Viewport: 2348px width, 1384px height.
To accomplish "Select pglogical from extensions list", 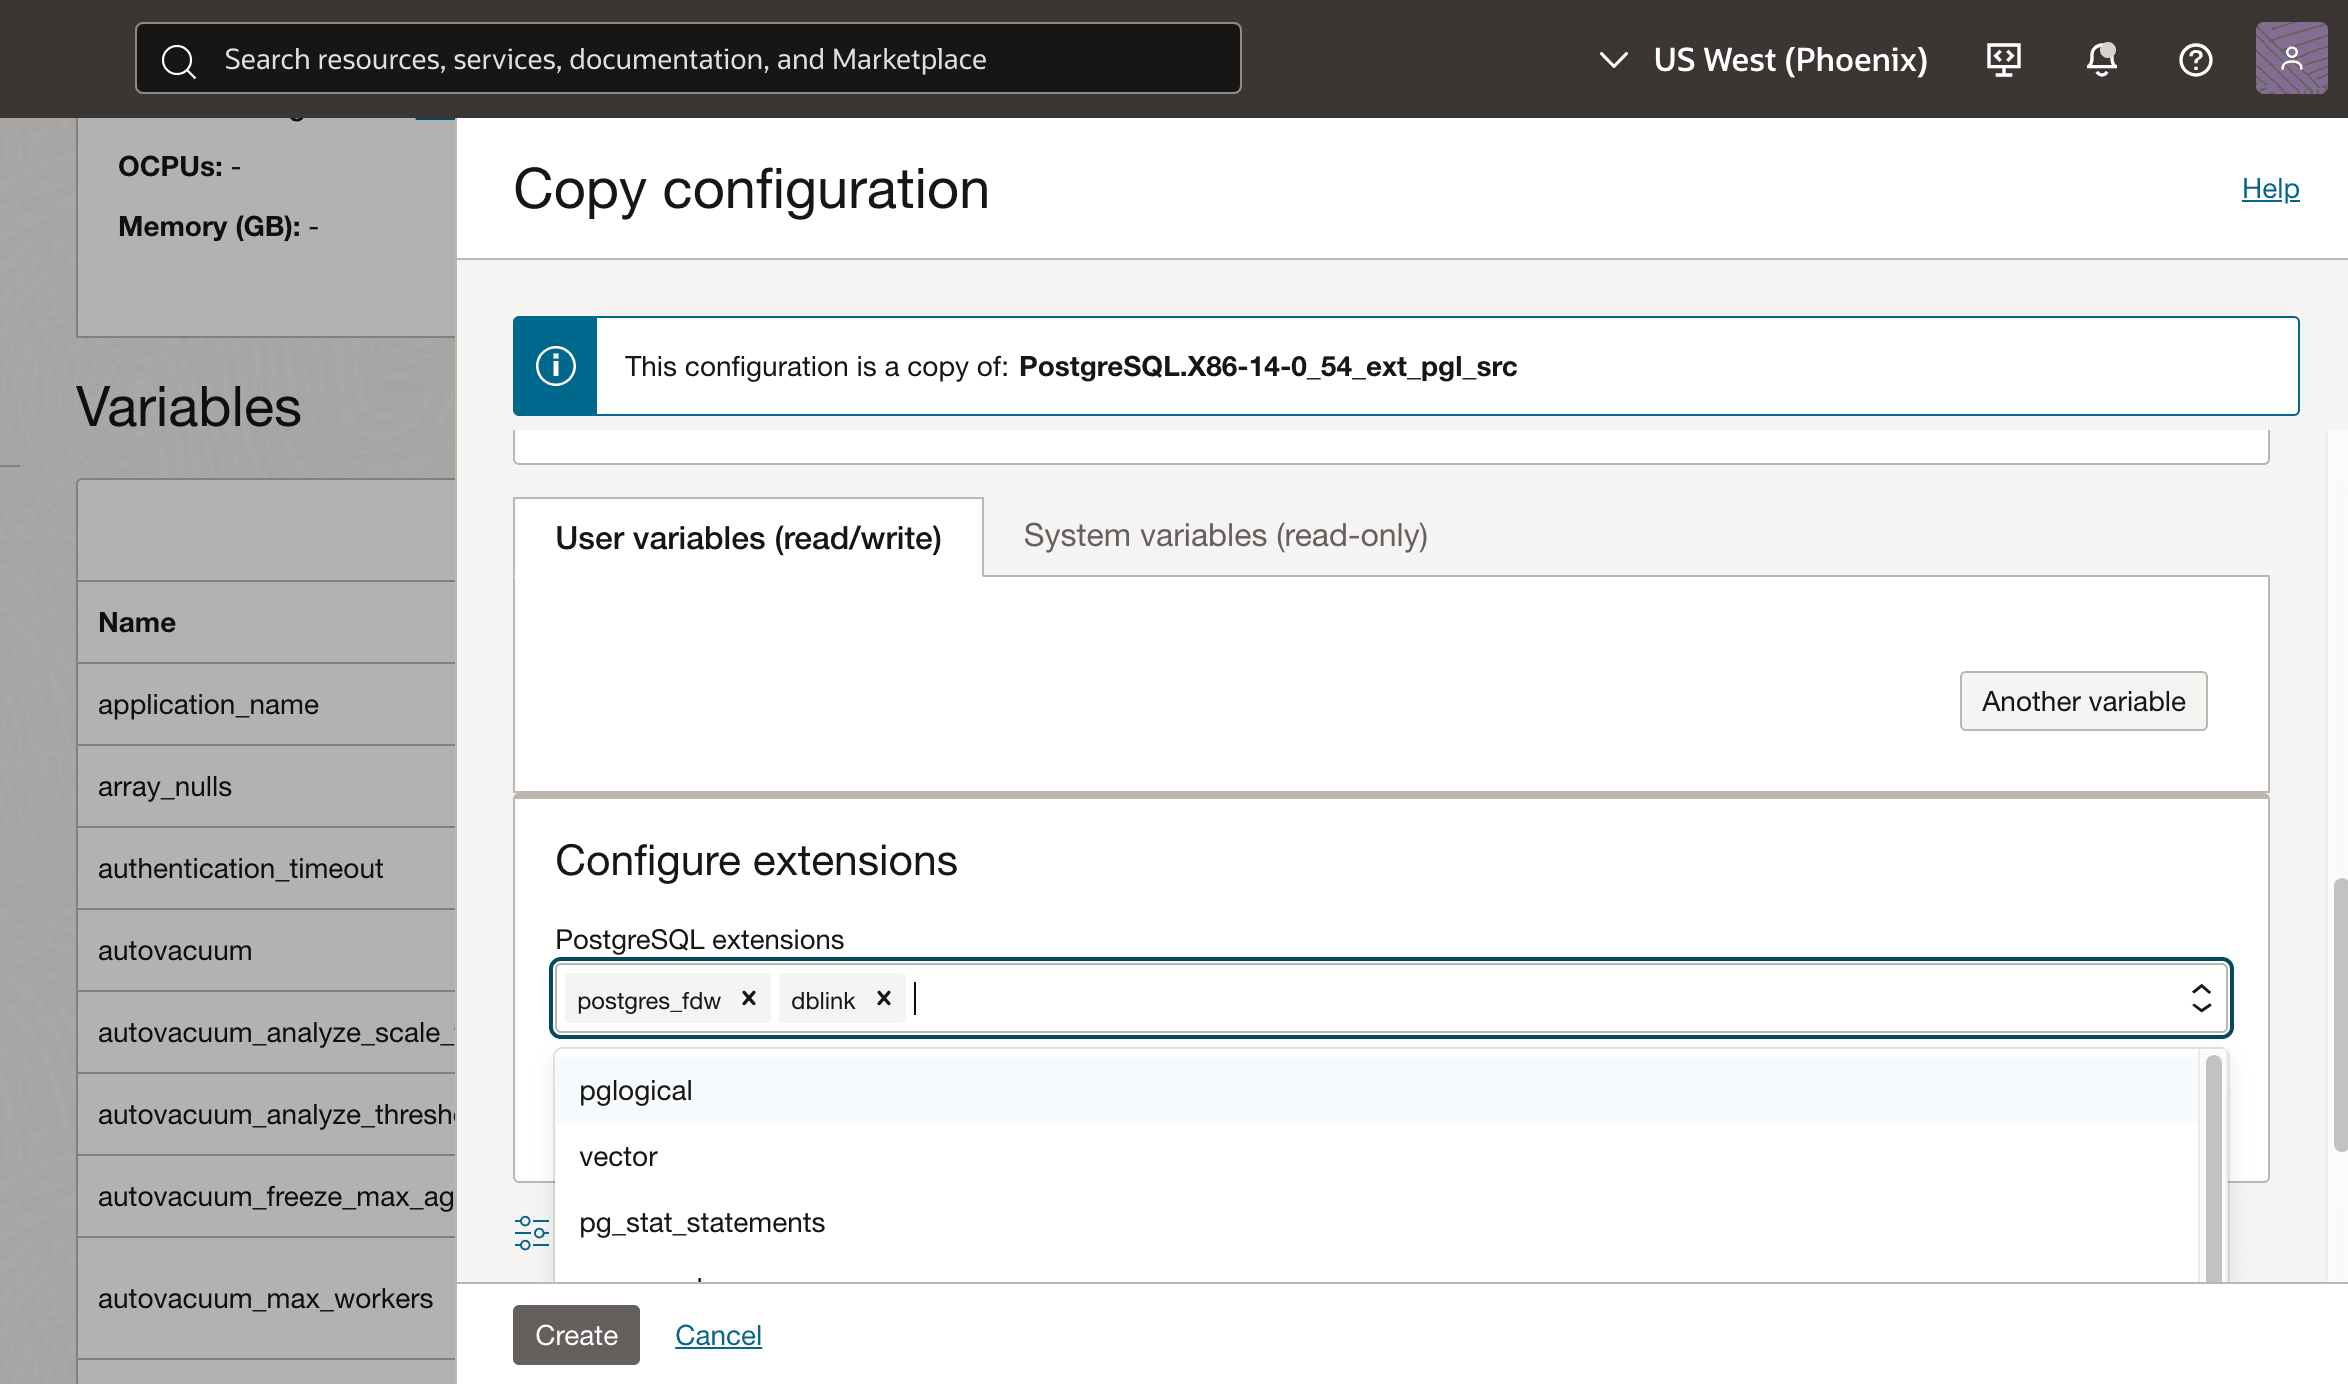I will (x=636, y=1090).
